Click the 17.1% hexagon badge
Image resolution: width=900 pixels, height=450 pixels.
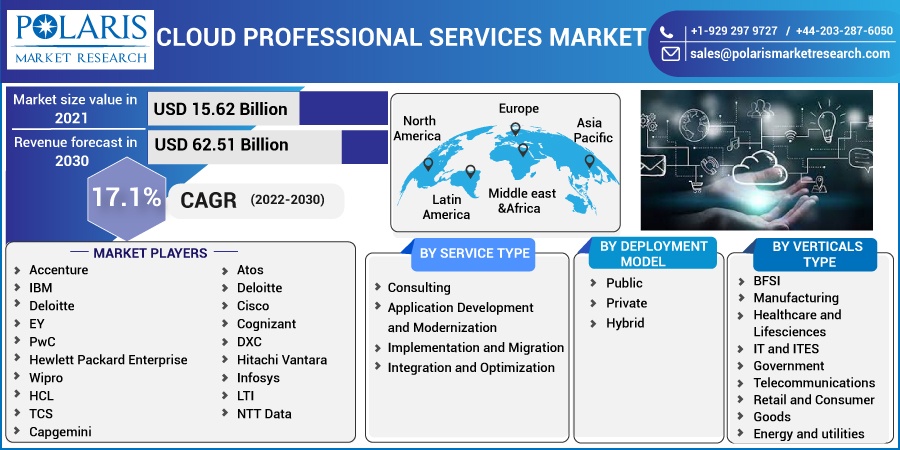pyautogui.click(x=126, y=199)
